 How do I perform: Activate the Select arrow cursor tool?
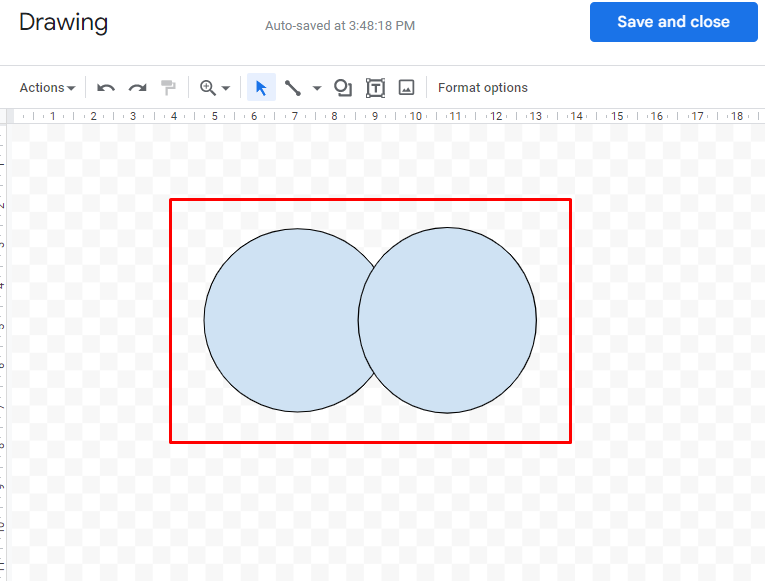pyautogui.click(x=262, y=88)
